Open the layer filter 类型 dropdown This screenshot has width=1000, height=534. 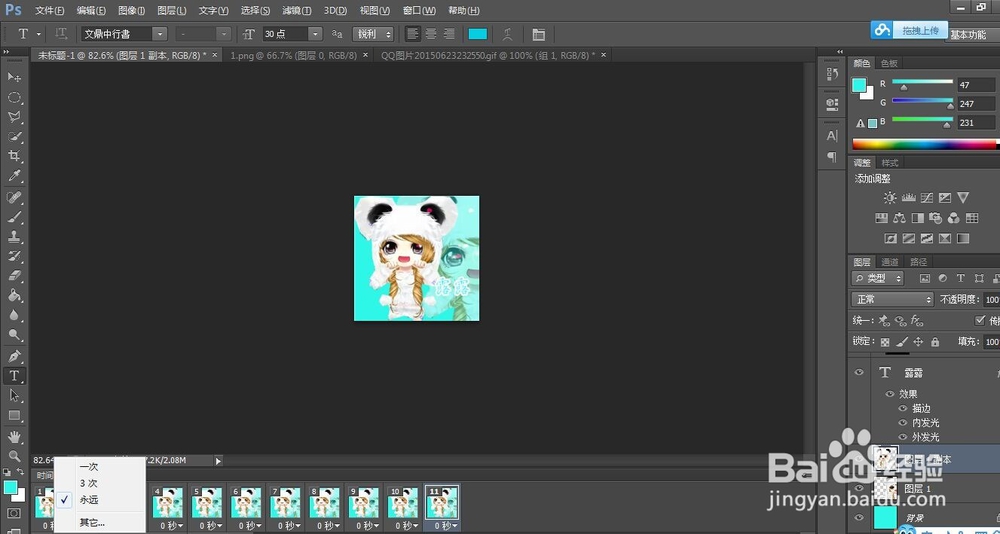click(878, 278)
